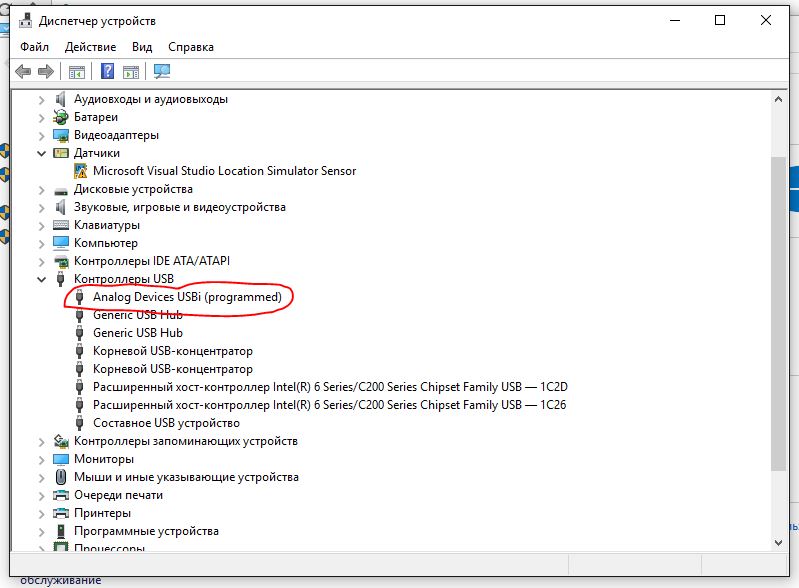Expand the Видеоадаптеры category
The height and width of the screenshot is (588, 799).
click(41, 135)
